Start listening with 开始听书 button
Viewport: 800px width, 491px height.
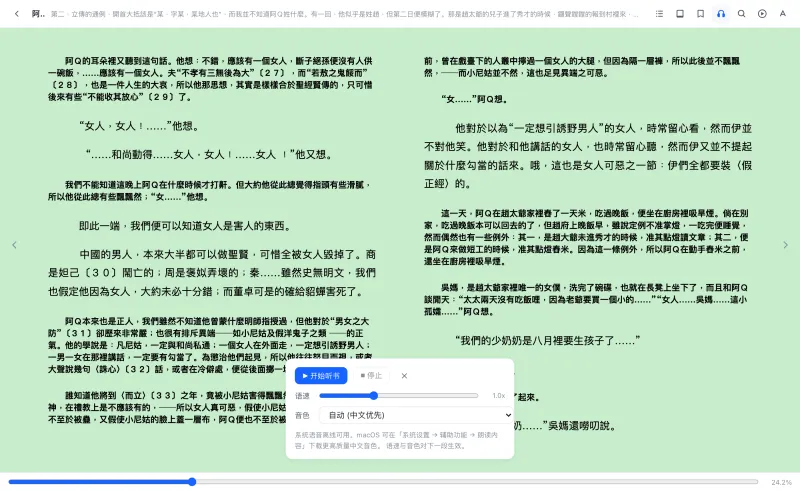[321, 376]
